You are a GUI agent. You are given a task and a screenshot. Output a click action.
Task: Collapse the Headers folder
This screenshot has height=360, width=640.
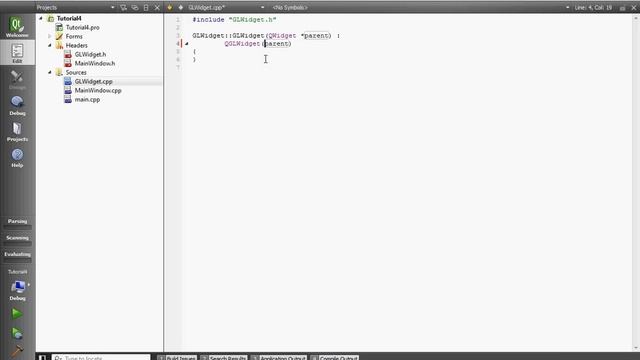point(50,45)
